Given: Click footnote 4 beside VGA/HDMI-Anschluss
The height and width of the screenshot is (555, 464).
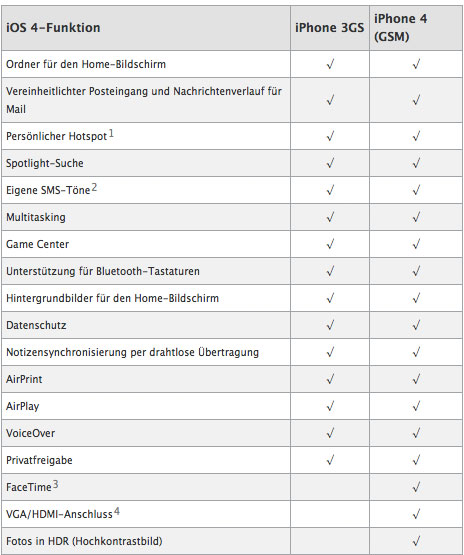Looking at the screenshot, I should tap(116, 511).
